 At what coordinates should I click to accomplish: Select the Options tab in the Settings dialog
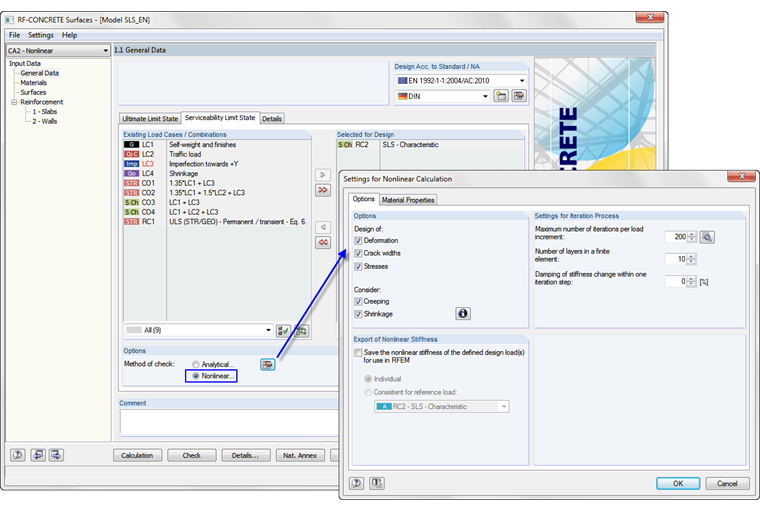364,199
